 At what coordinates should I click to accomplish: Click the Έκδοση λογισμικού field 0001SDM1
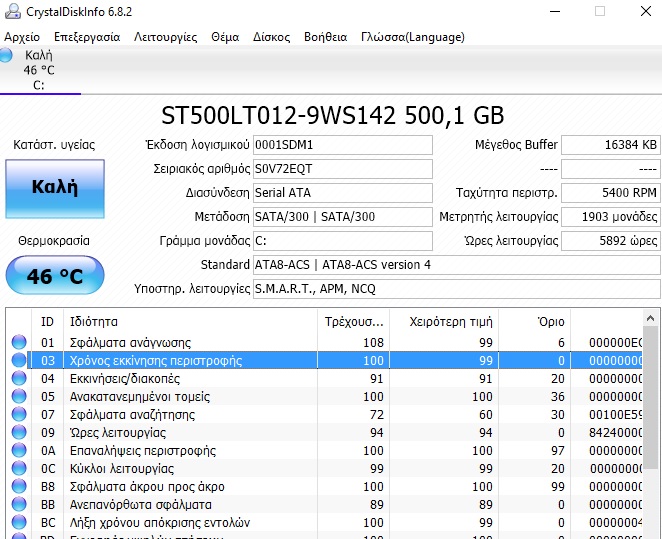point(343,145)
